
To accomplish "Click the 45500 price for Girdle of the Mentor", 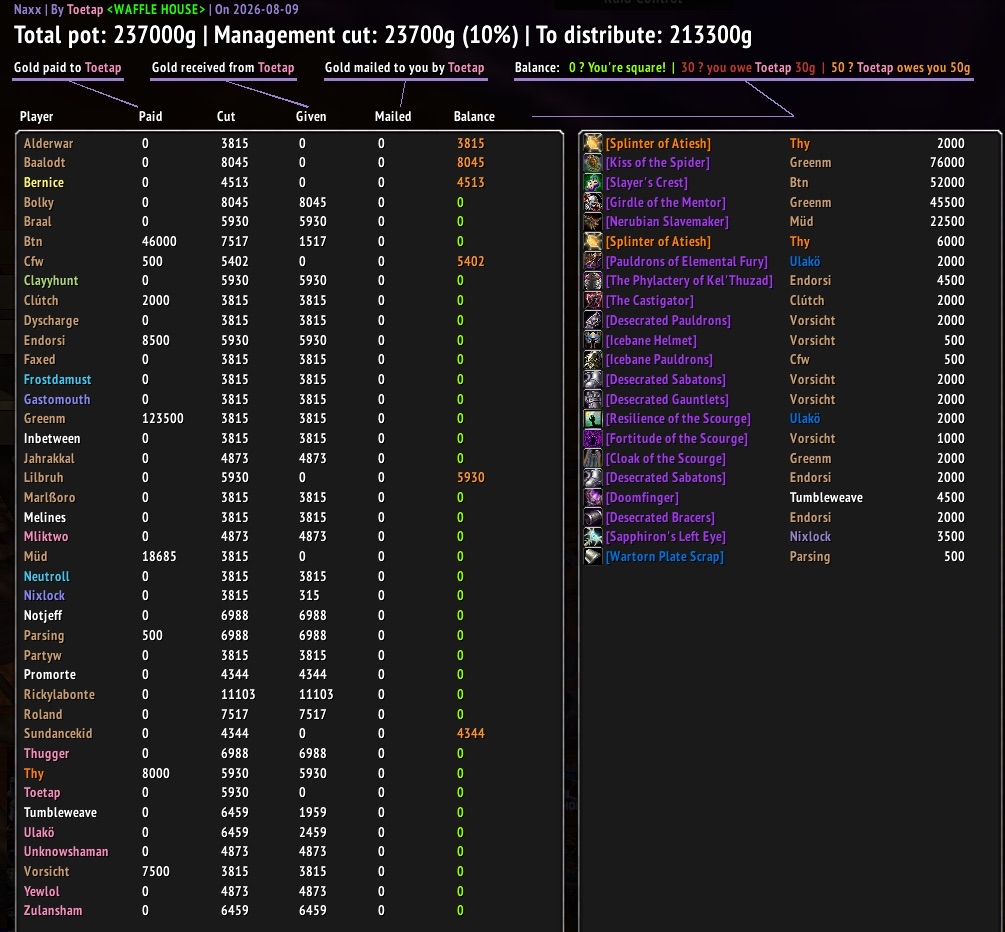I will point(947,203).
